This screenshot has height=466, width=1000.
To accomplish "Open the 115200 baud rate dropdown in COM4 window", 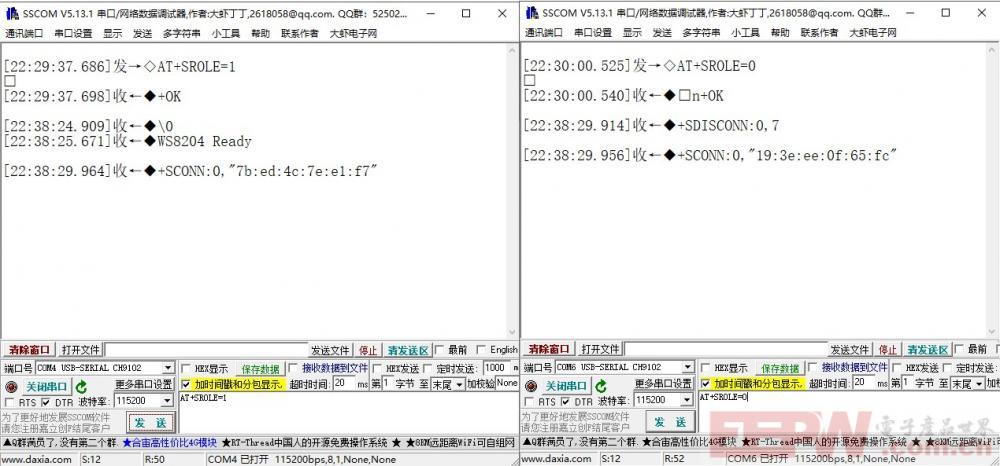I will click(167, 400).
